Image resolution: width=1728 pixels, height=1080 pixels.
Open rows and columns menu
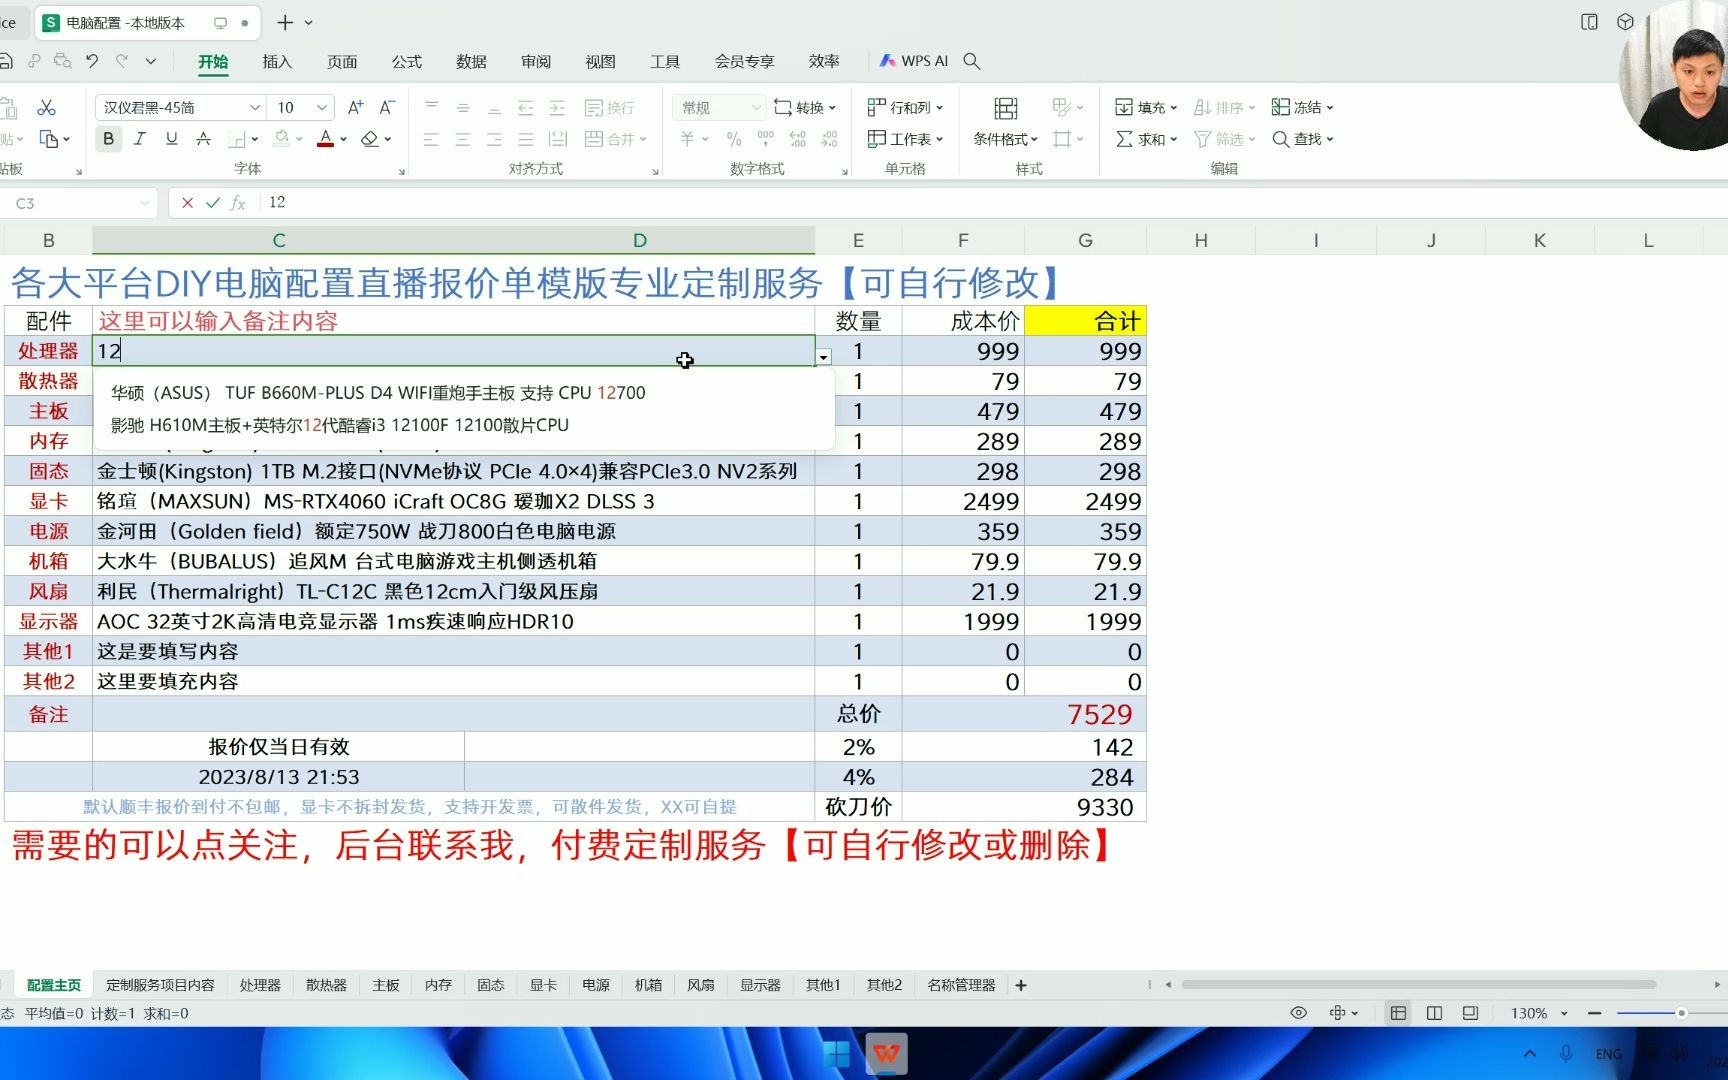tap(905, 107)
